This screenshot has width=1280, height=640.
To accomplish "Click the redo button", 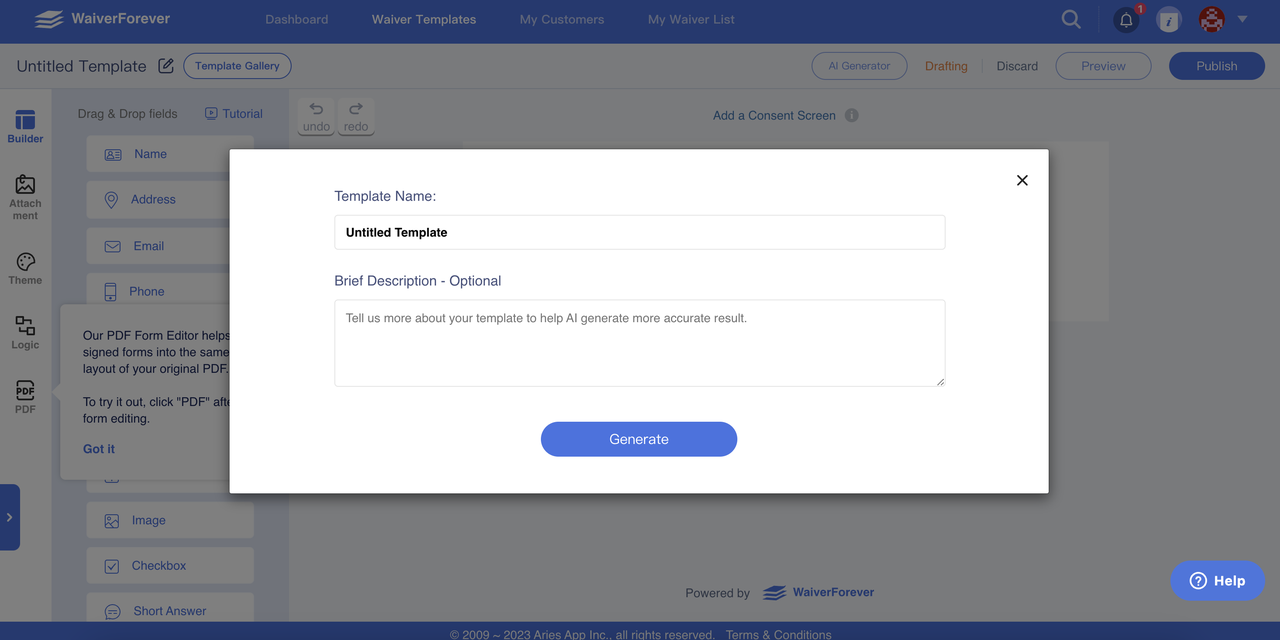I will (356, 117).
